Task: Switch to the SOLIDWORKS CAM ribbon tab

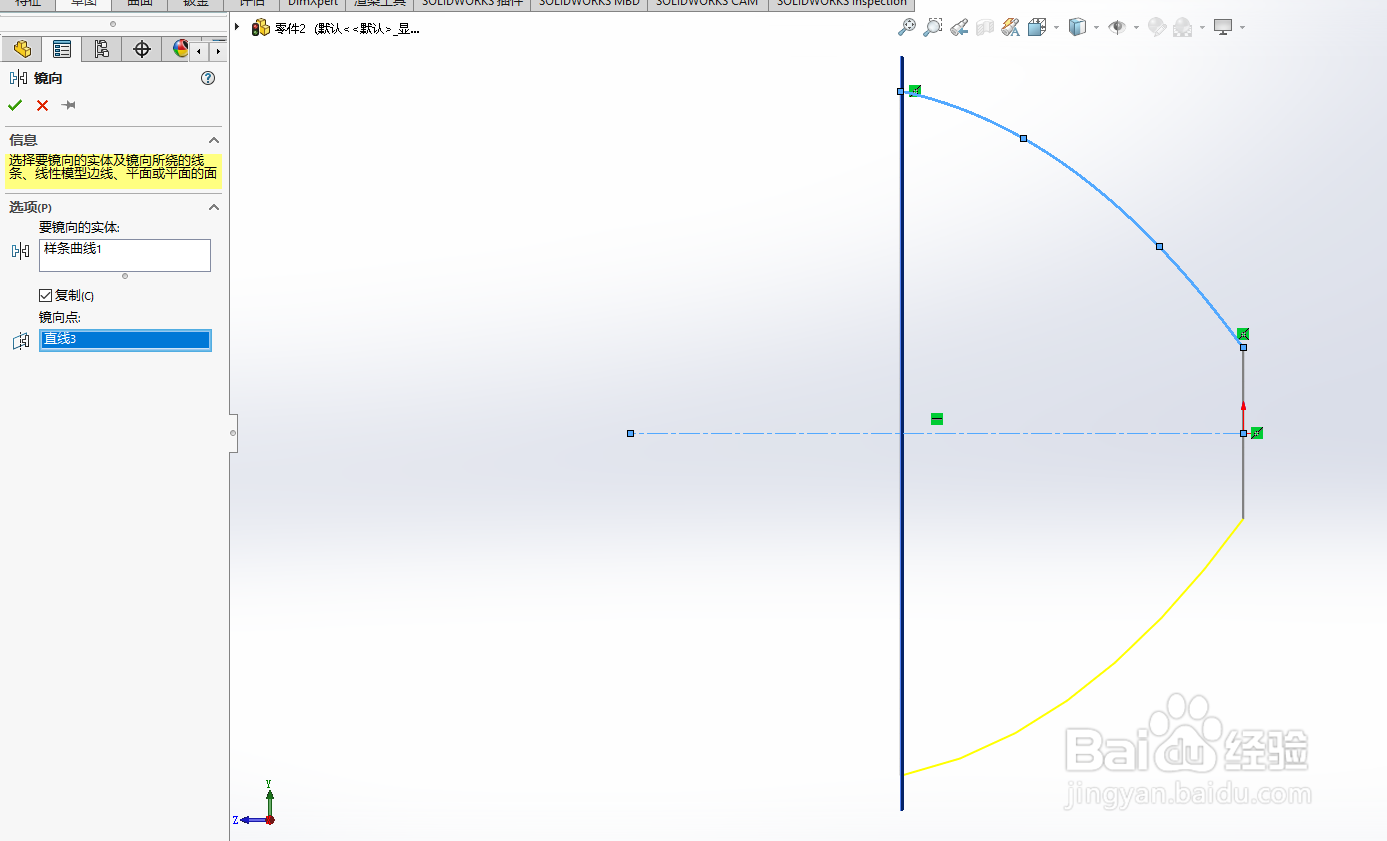Action: pyautogui.click(x=707, y=4)
